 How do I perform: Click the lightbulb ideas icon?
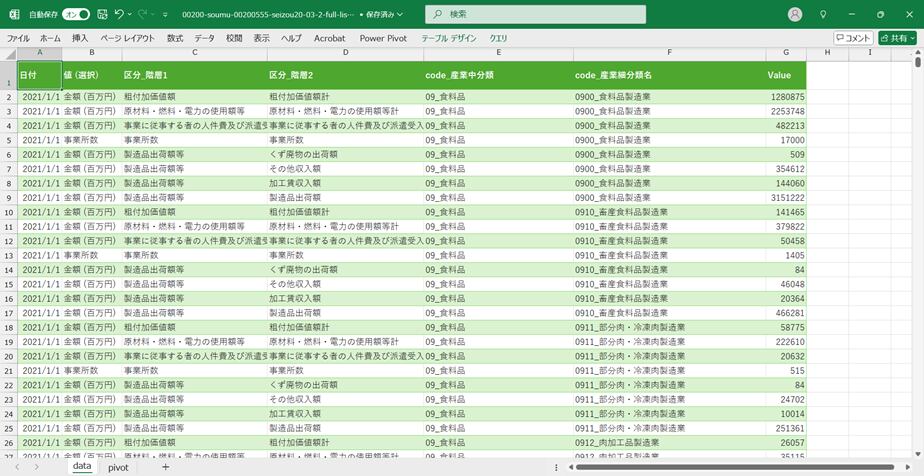click(x=823, y=15)
